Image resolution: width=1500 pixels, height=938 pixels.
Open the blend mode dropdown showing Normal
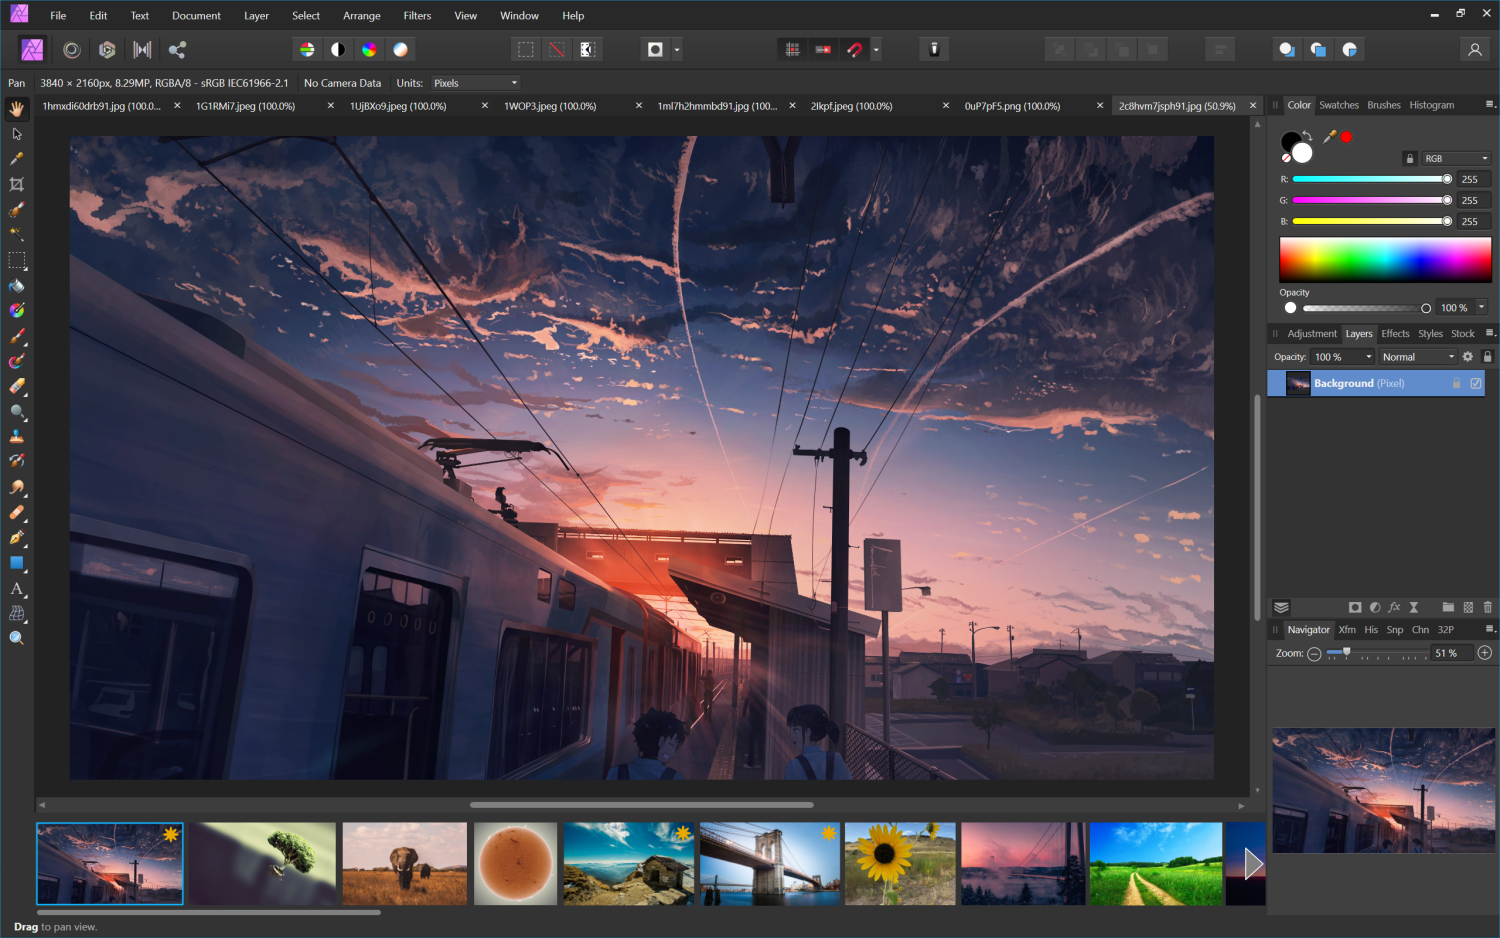point(1418,356)
